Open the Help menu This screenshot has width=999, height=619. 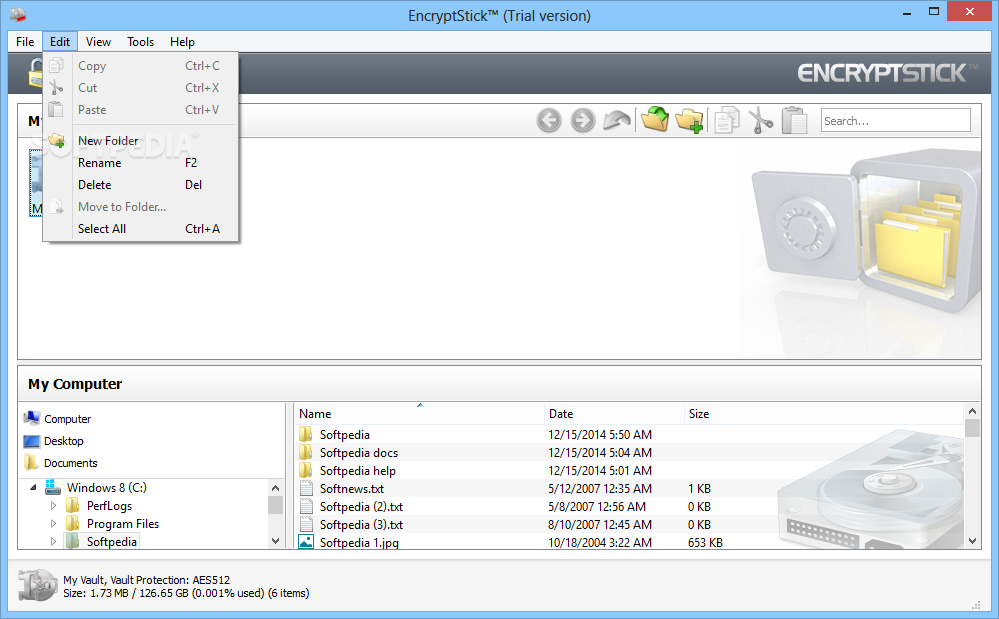pyautogui.click(x=182, y=41)
